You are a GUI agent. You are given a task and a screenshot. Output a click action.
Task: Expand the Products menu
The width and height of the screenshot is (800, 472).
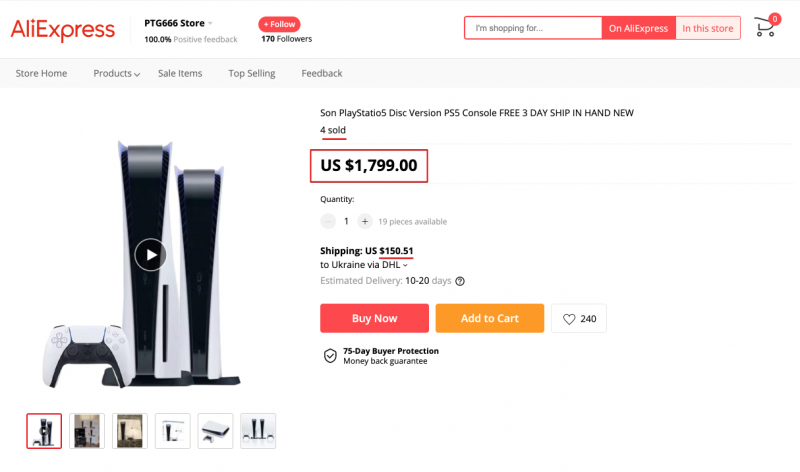116,73
